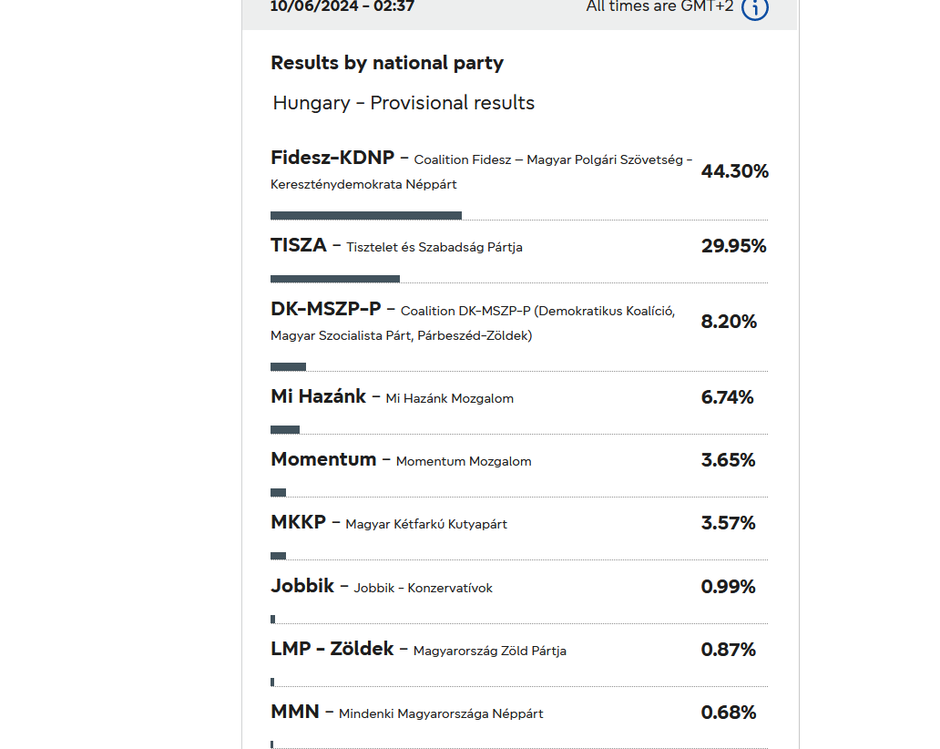Click the 29.95% result figure
The width and height of the screenshot is (940, 749).
pyautogui.click(x=733, y=246)
